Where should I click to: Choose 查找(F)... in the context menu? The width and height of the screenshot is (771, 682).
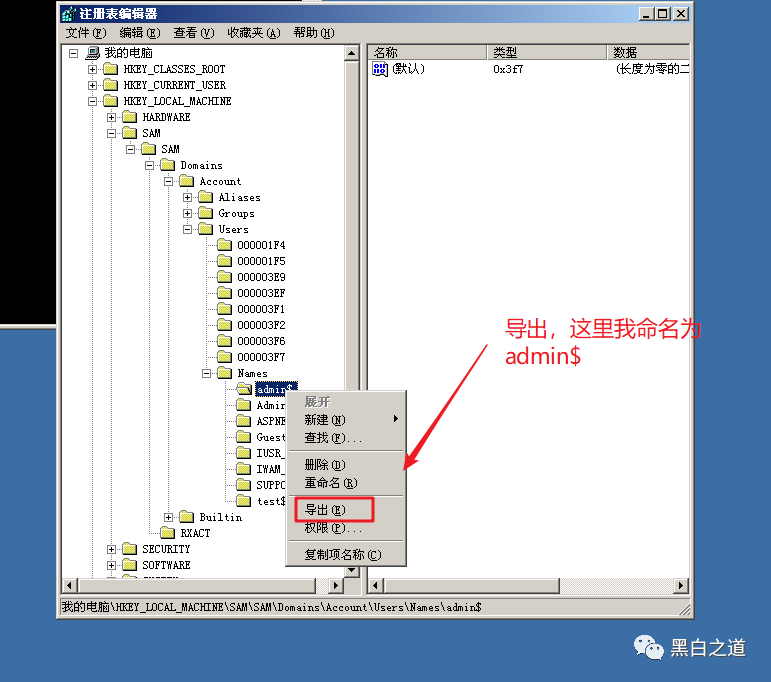pos(346,438)
